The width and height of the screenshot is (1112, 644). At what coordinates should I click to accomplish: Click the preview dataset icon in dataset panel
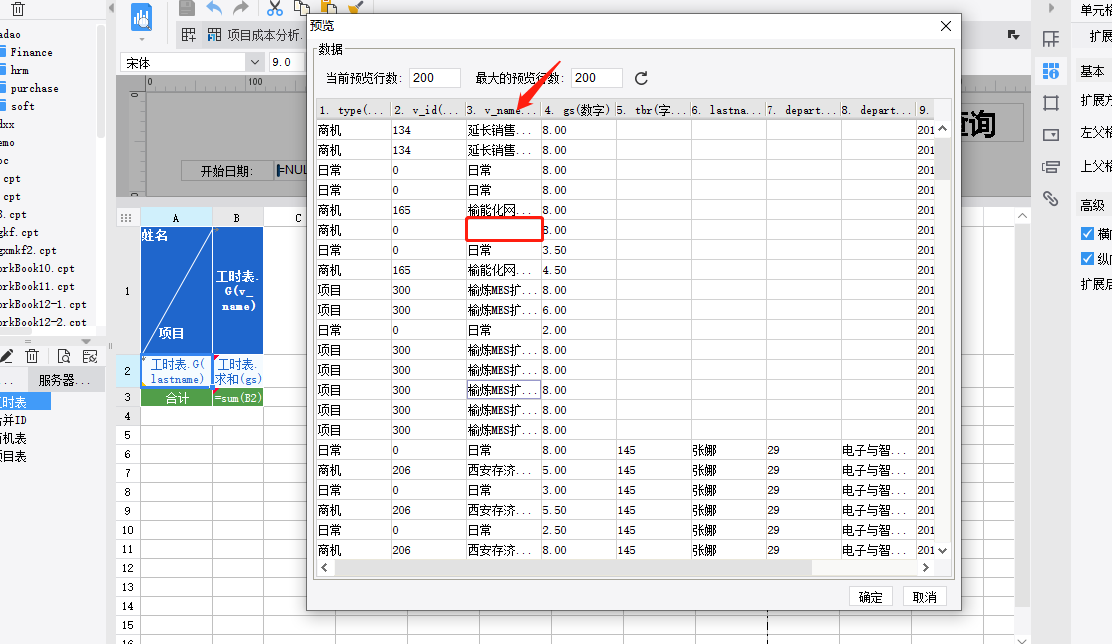point(63,356)
